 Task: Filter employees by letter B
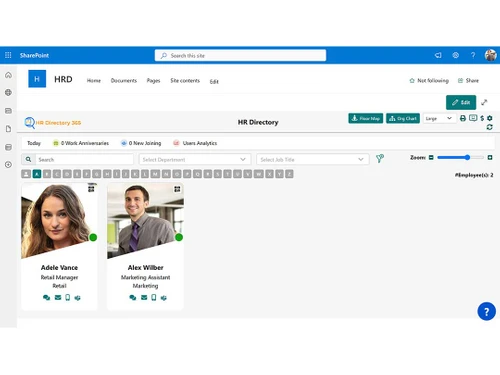(x=47, y=174)
